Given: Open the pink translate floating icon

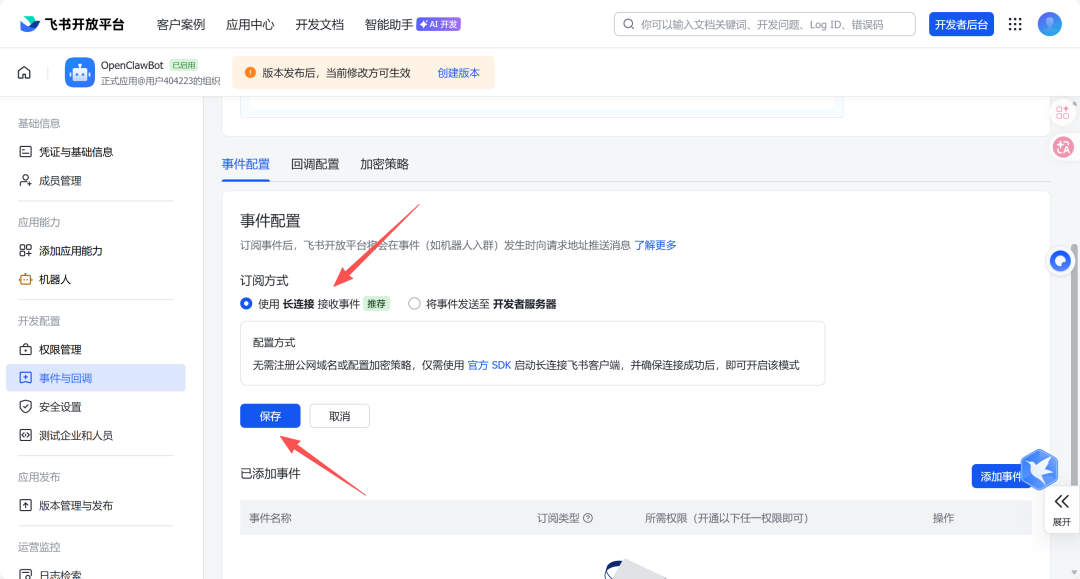Looking at the screenshot, I should (x=1062, y=147).
